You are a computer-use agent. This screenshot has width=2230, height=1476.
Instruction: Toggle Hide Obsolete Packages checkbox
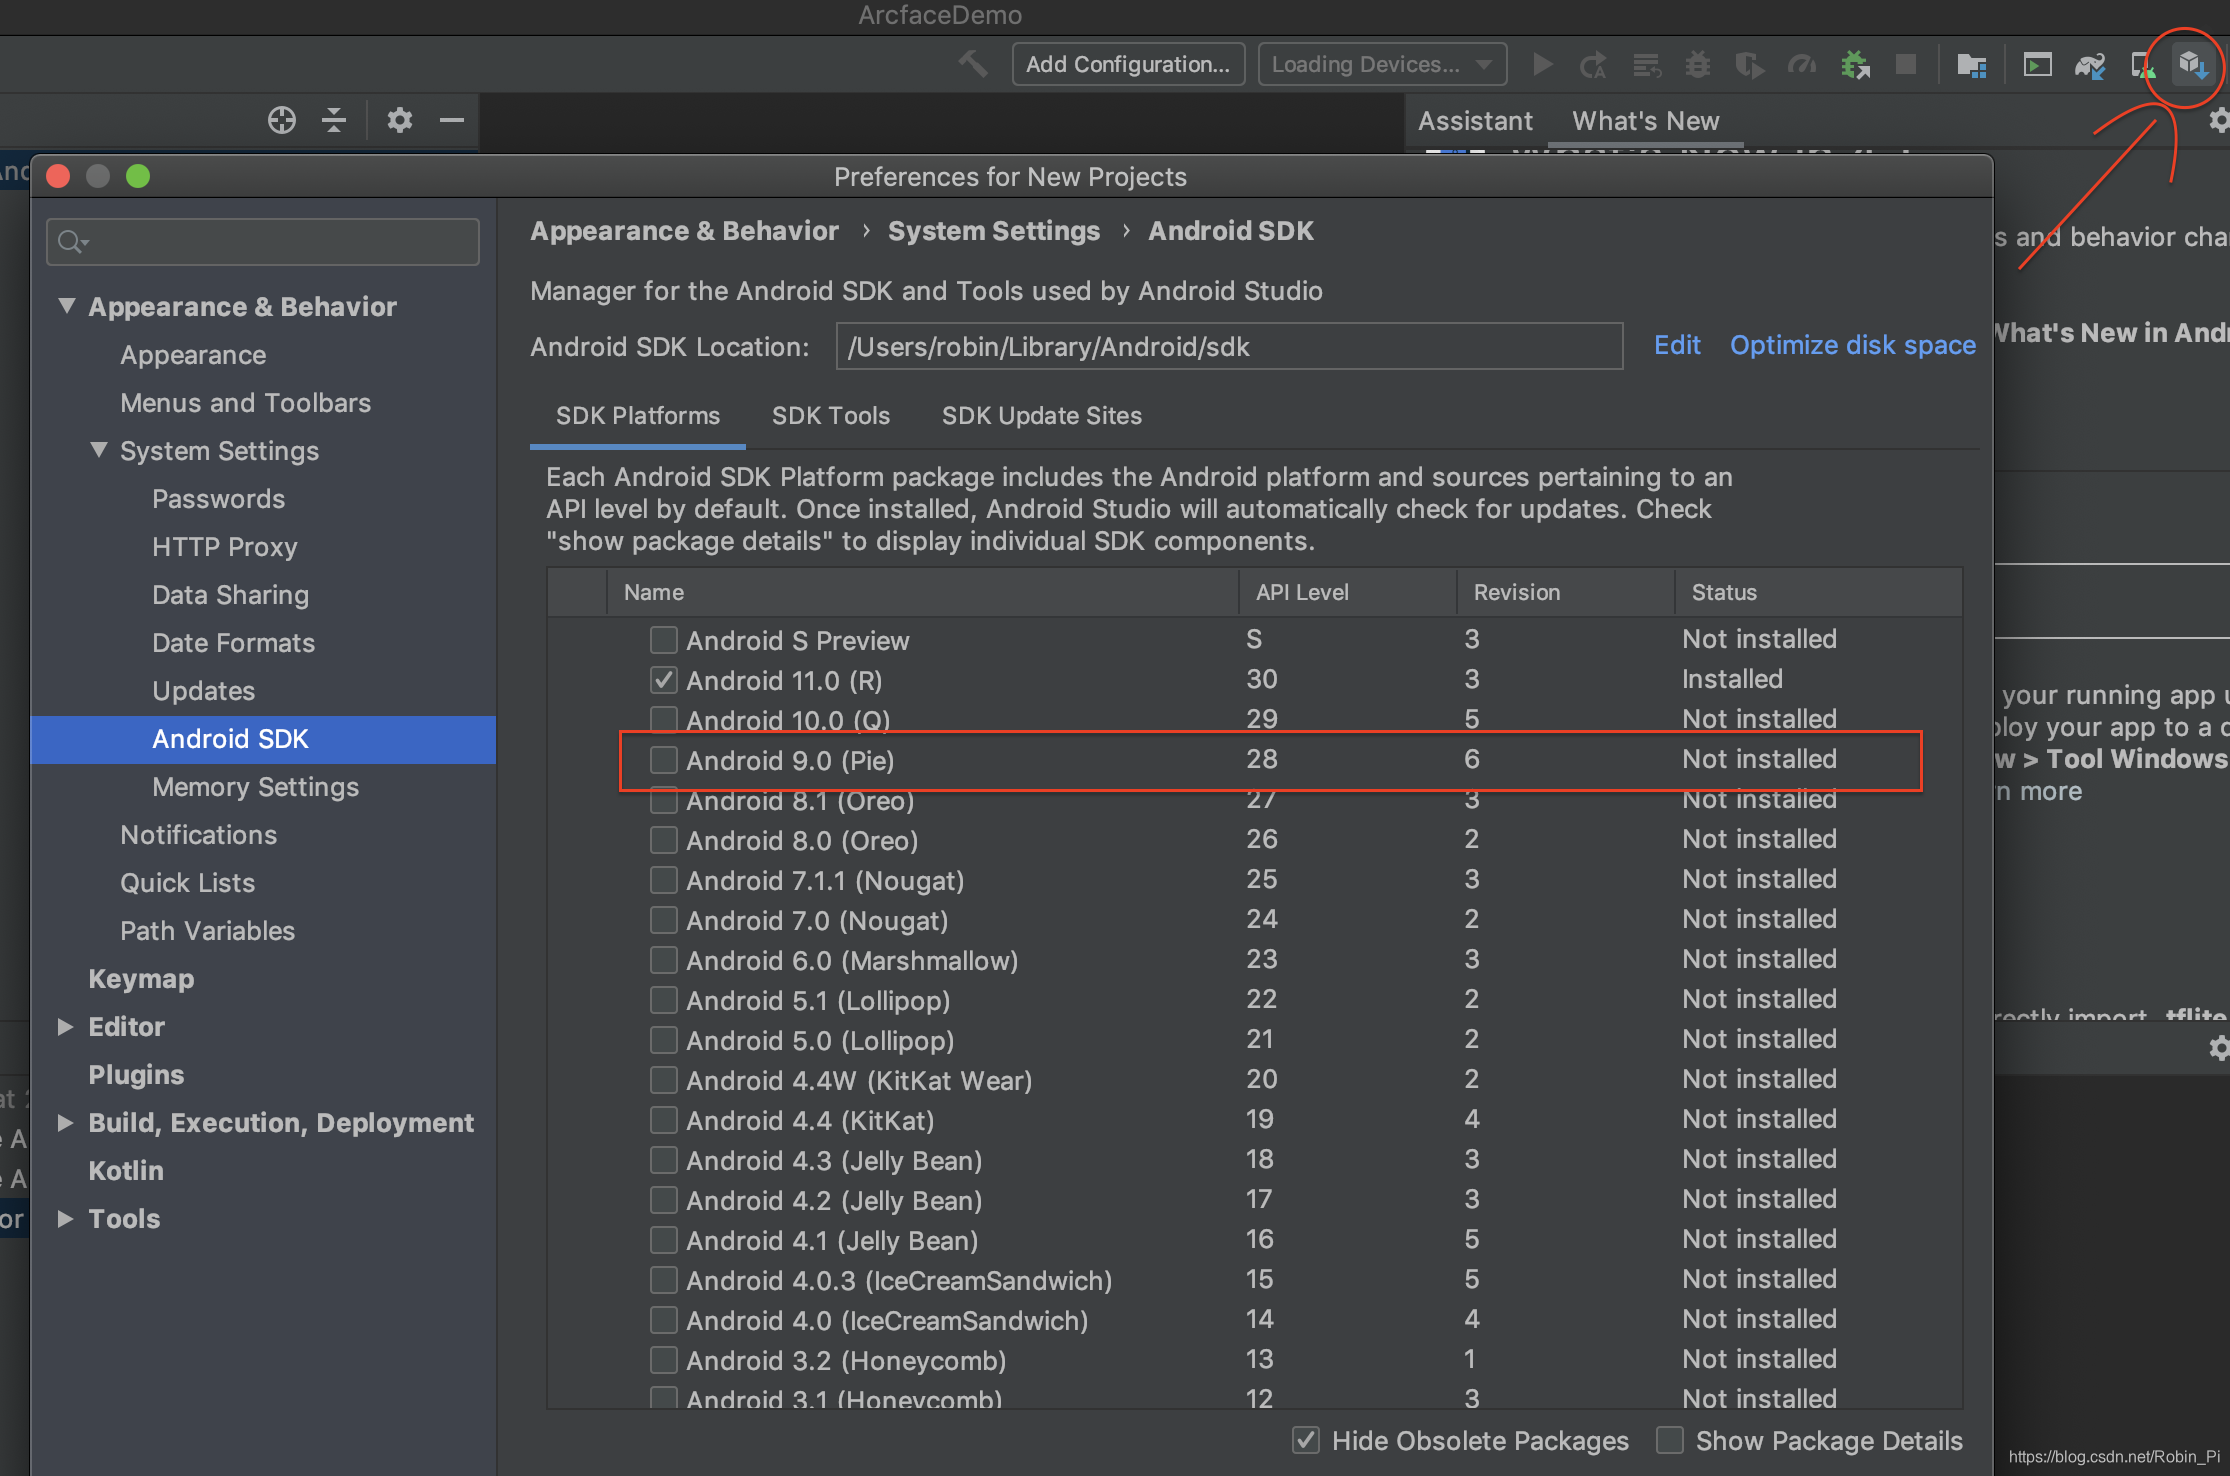pos(1305,1440)
